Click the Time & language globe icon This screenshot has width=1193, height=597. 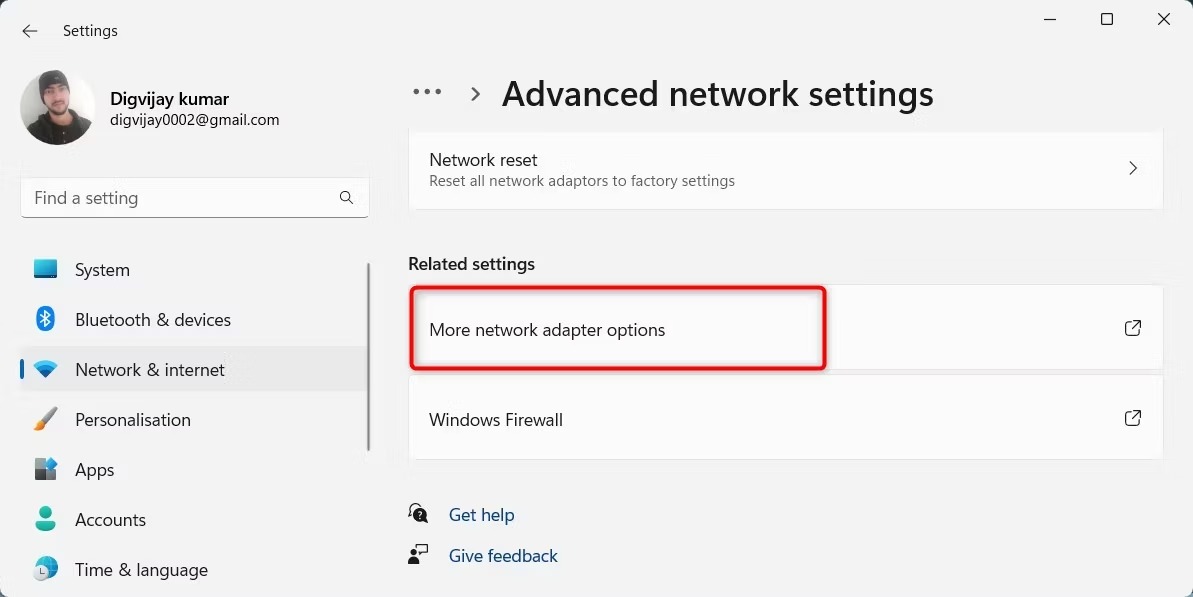(x=46, y=569)
